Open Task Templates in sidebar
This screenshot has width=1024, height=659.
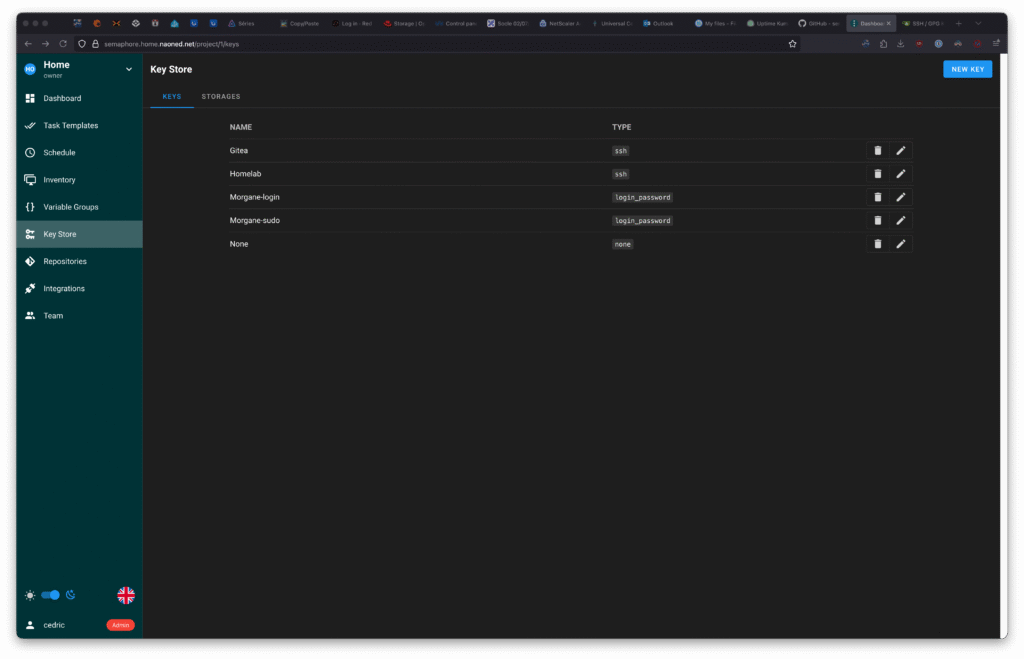[70, 126]
